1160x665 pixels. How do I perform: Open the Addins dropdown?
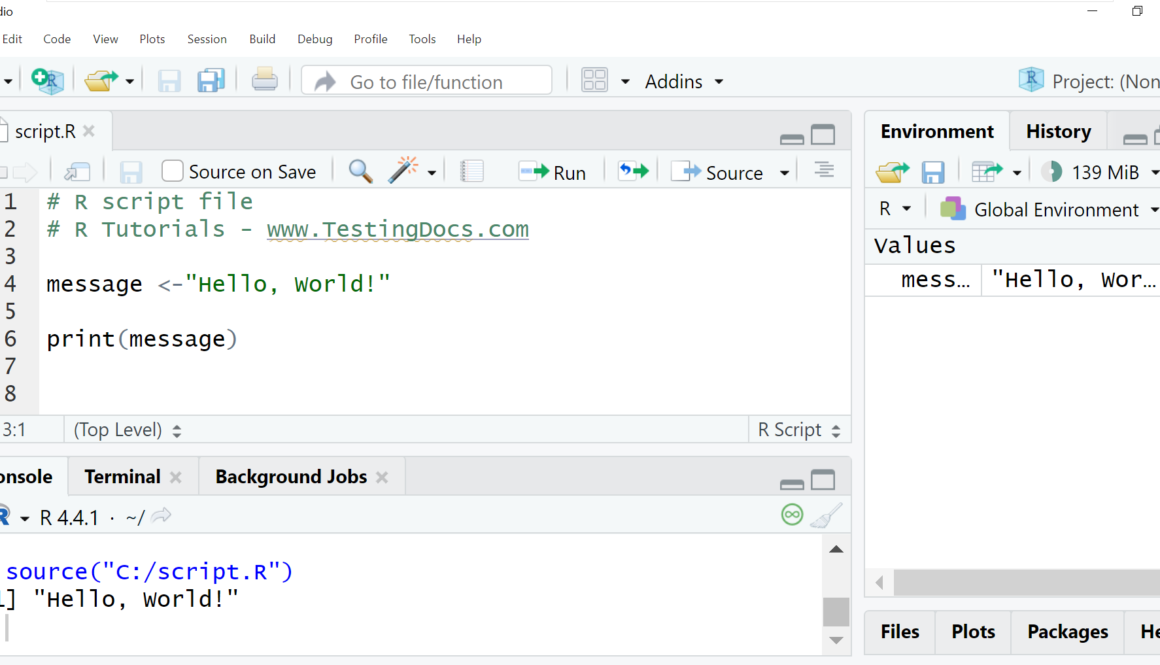684,82
